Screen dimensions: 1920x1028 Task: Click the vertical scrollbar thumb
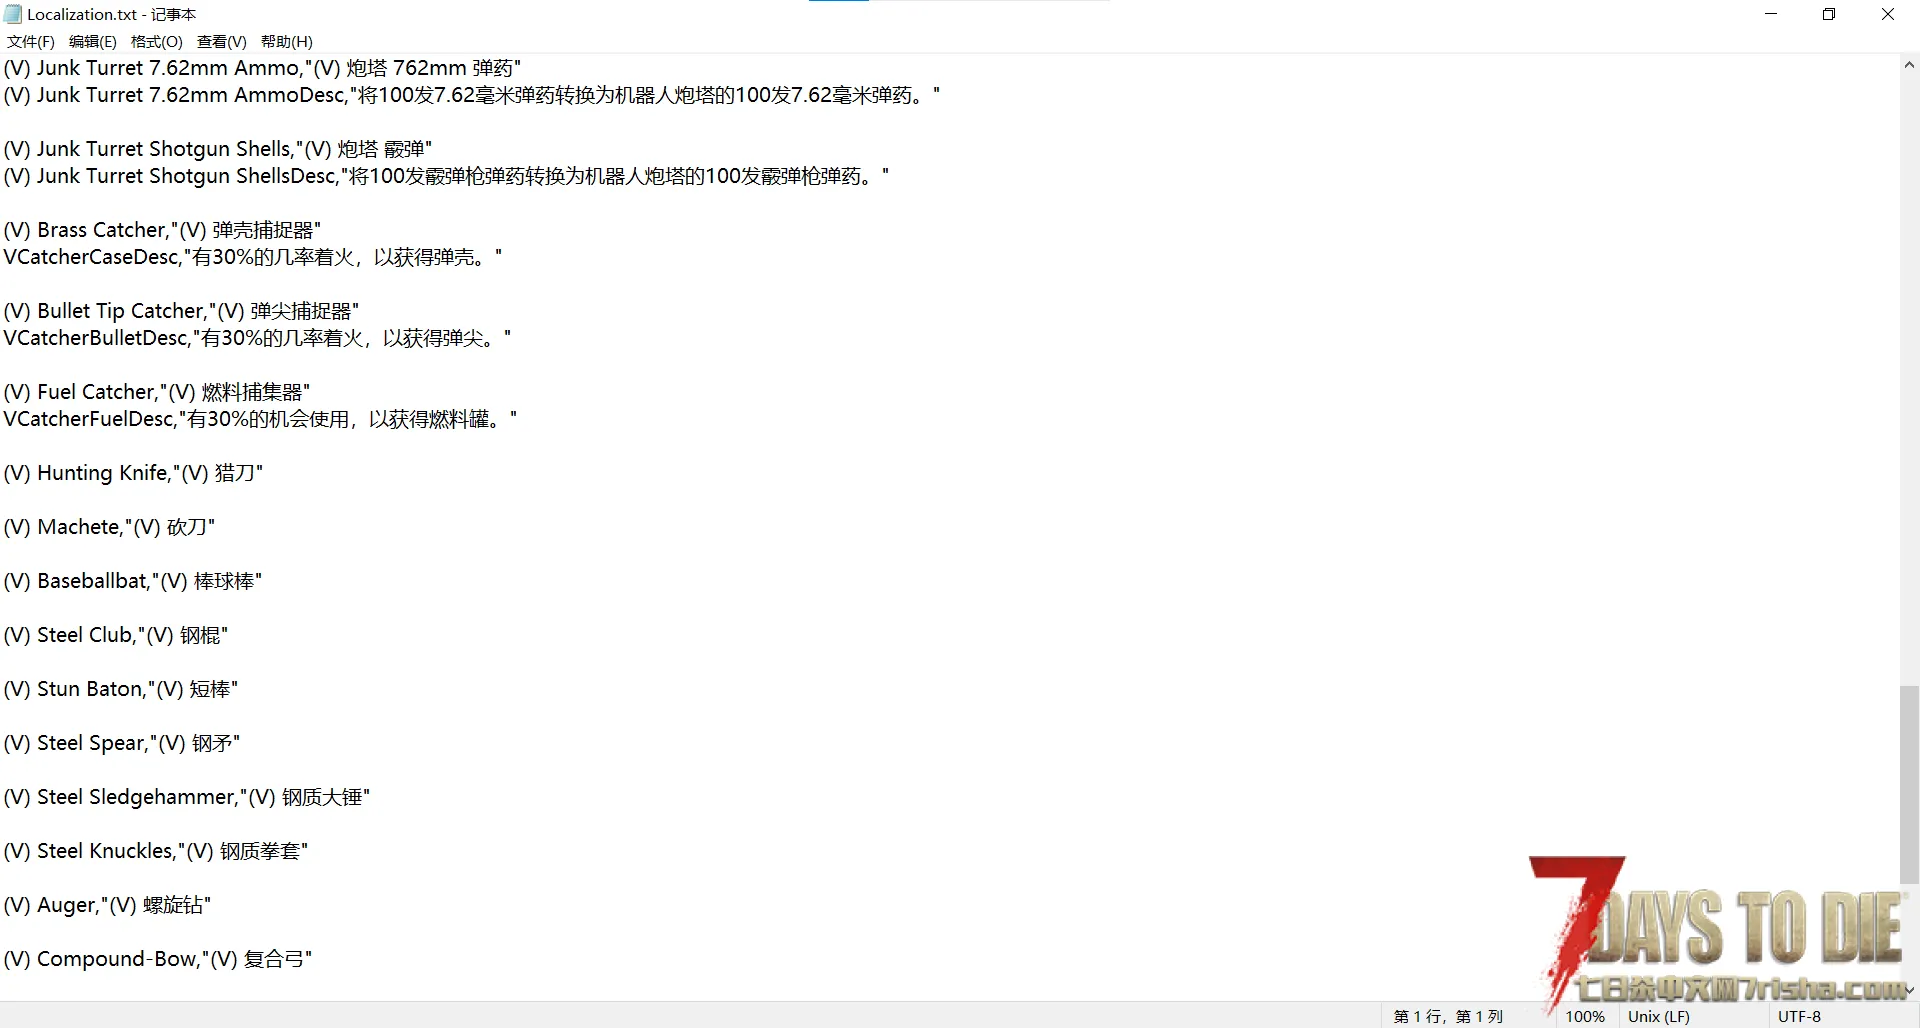1909,785
